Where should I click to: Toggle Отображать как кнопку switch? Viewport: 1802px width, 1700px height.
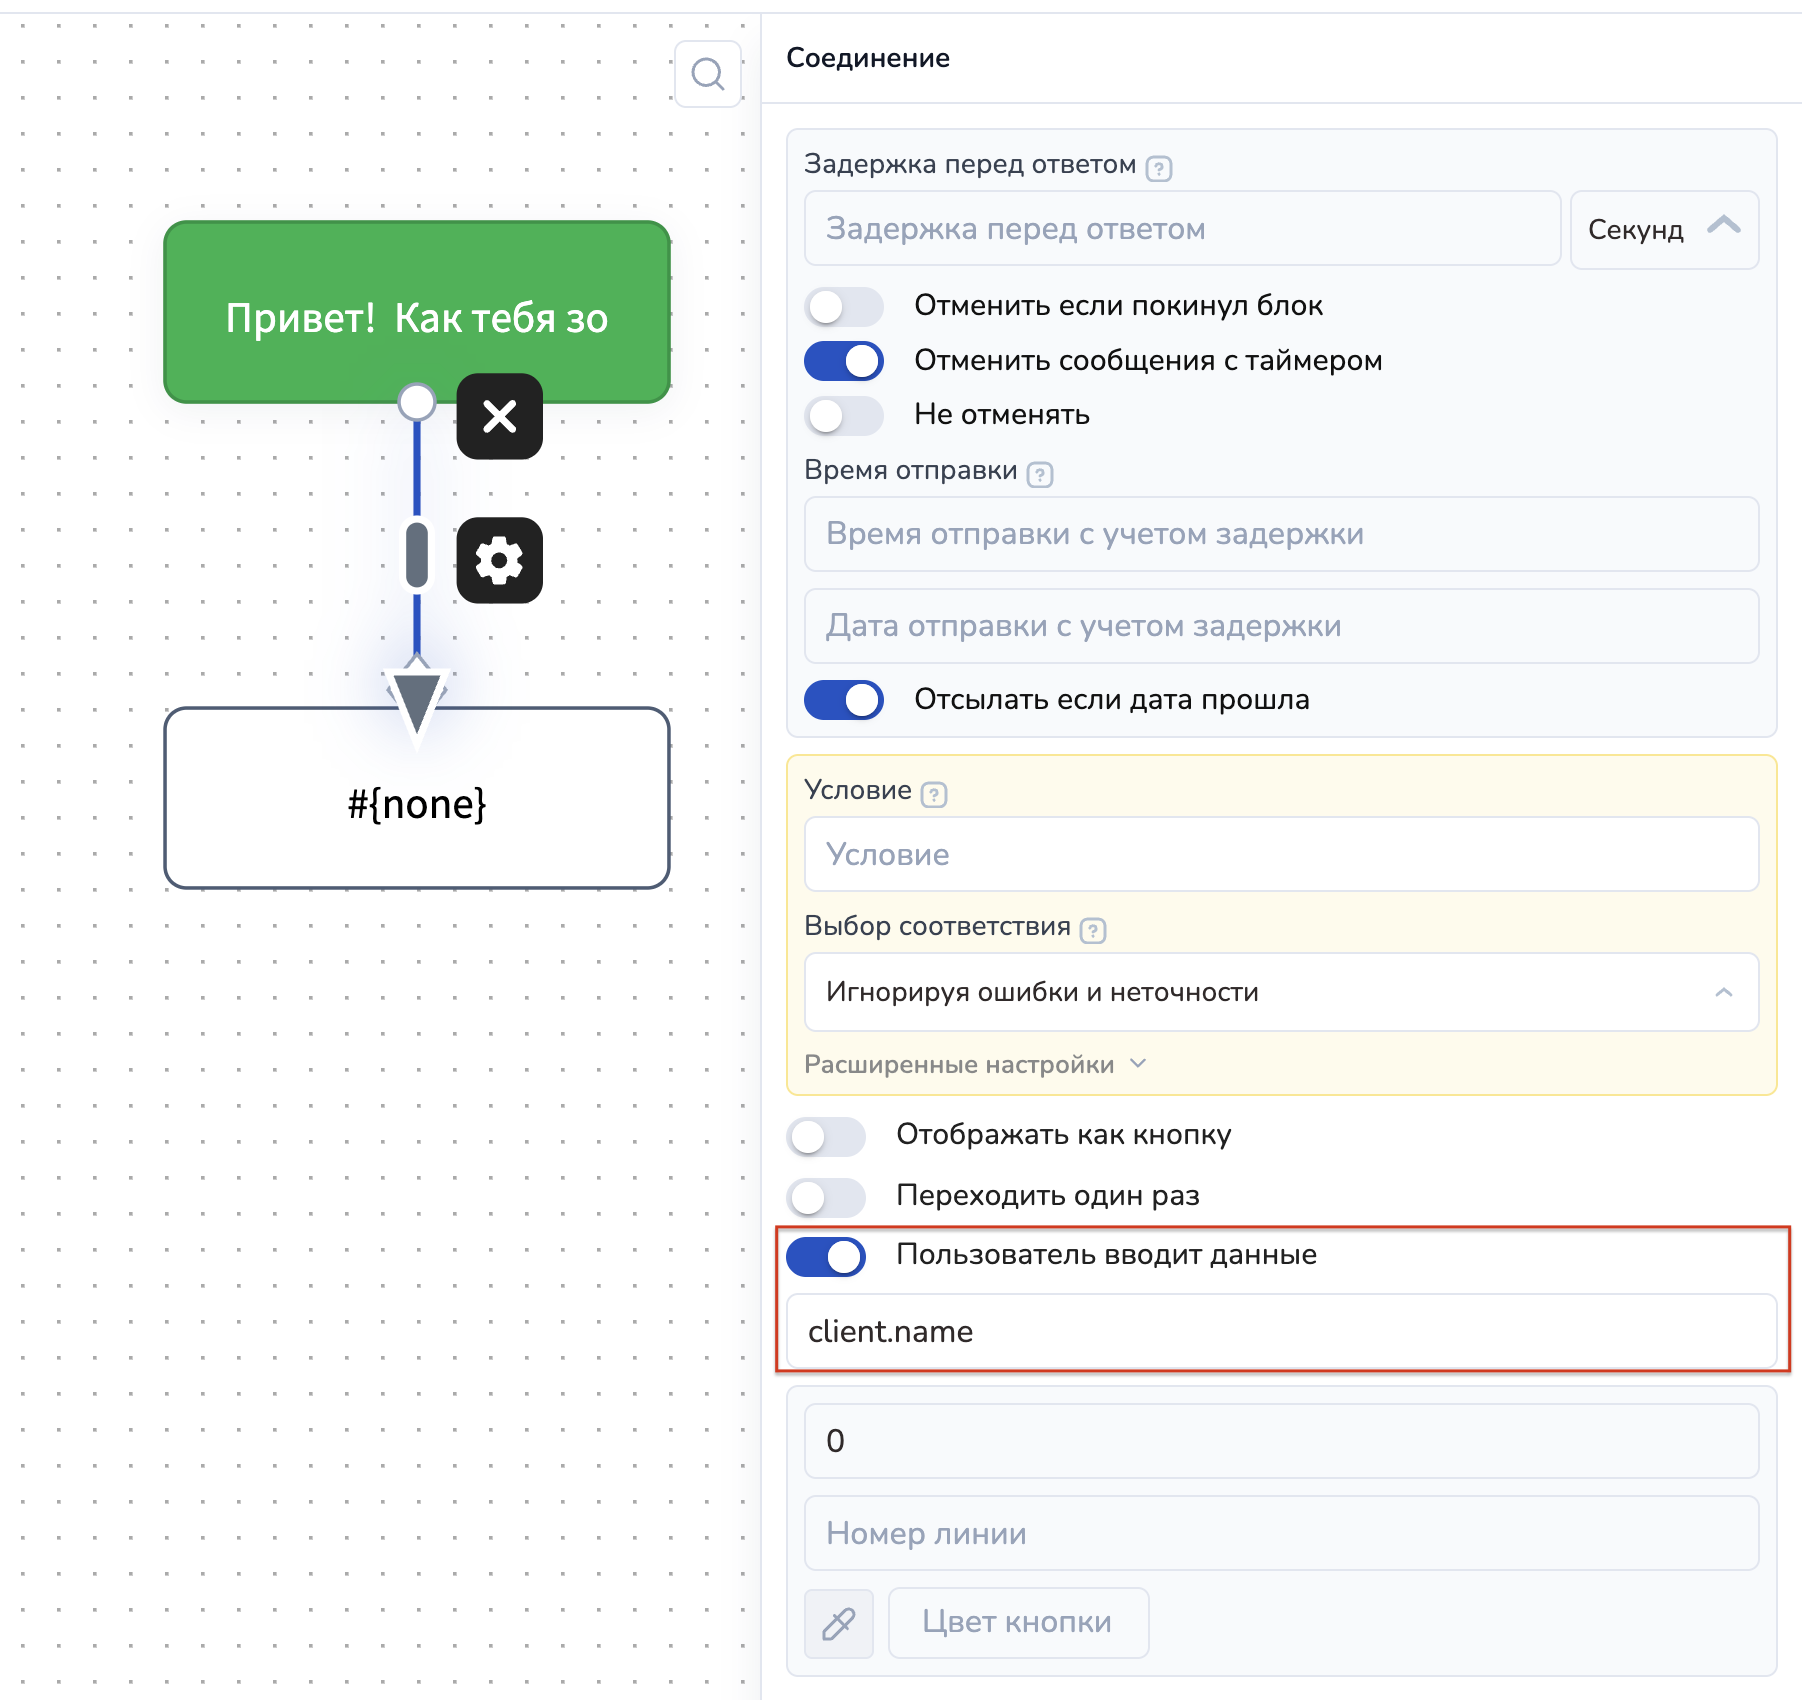coord(825,1136)
